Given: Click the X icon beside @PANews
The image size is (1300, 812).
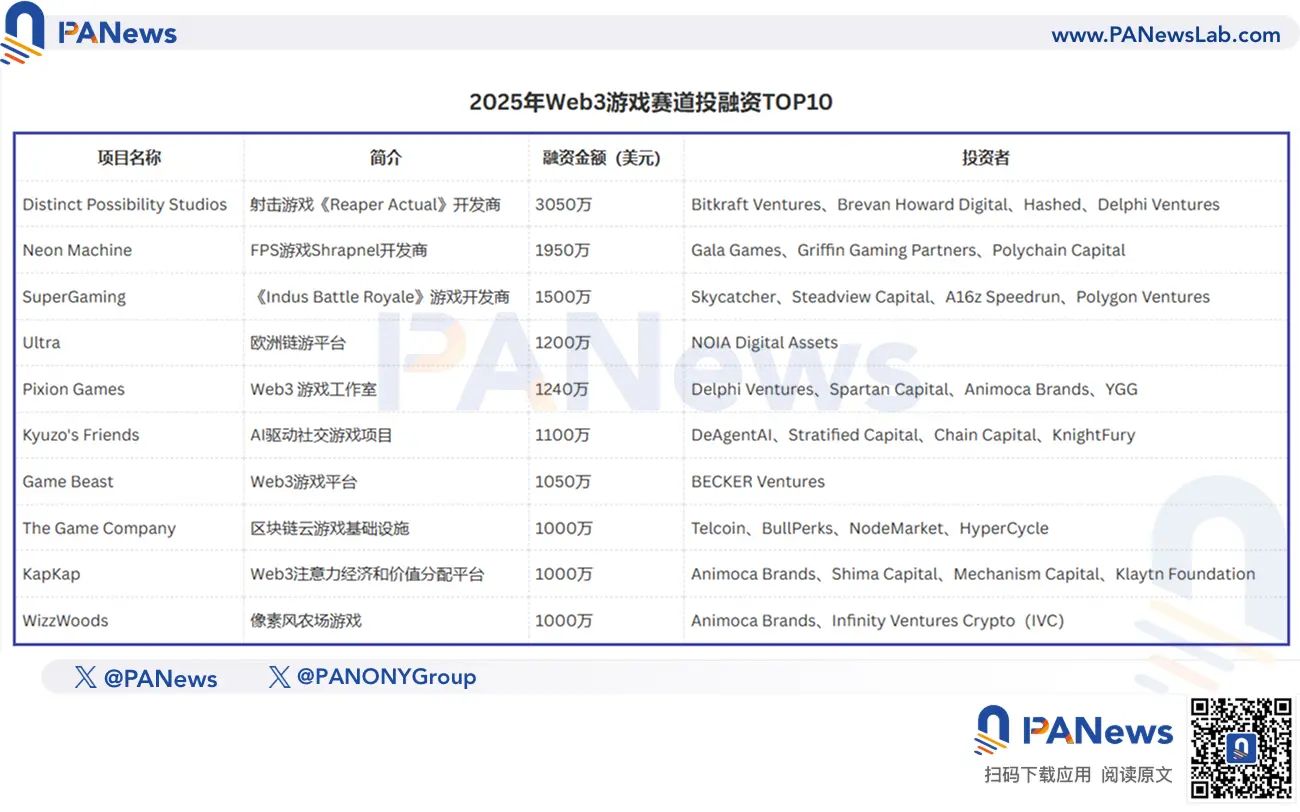Looking at the screenshot, I should pos(86,677).
